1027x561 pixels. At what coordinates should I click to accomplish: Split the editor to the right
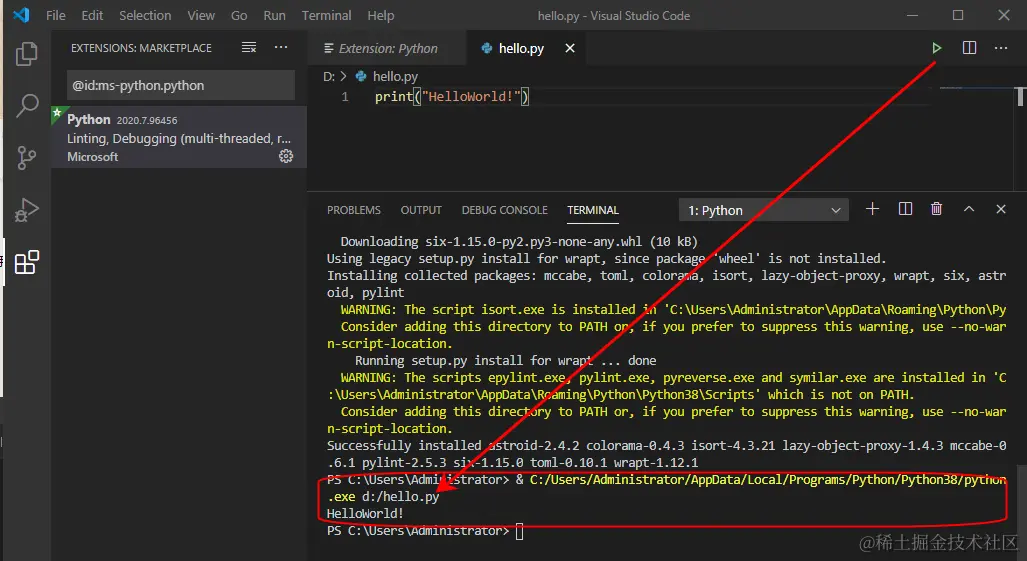pyautogui.click(x=969, y=48)
